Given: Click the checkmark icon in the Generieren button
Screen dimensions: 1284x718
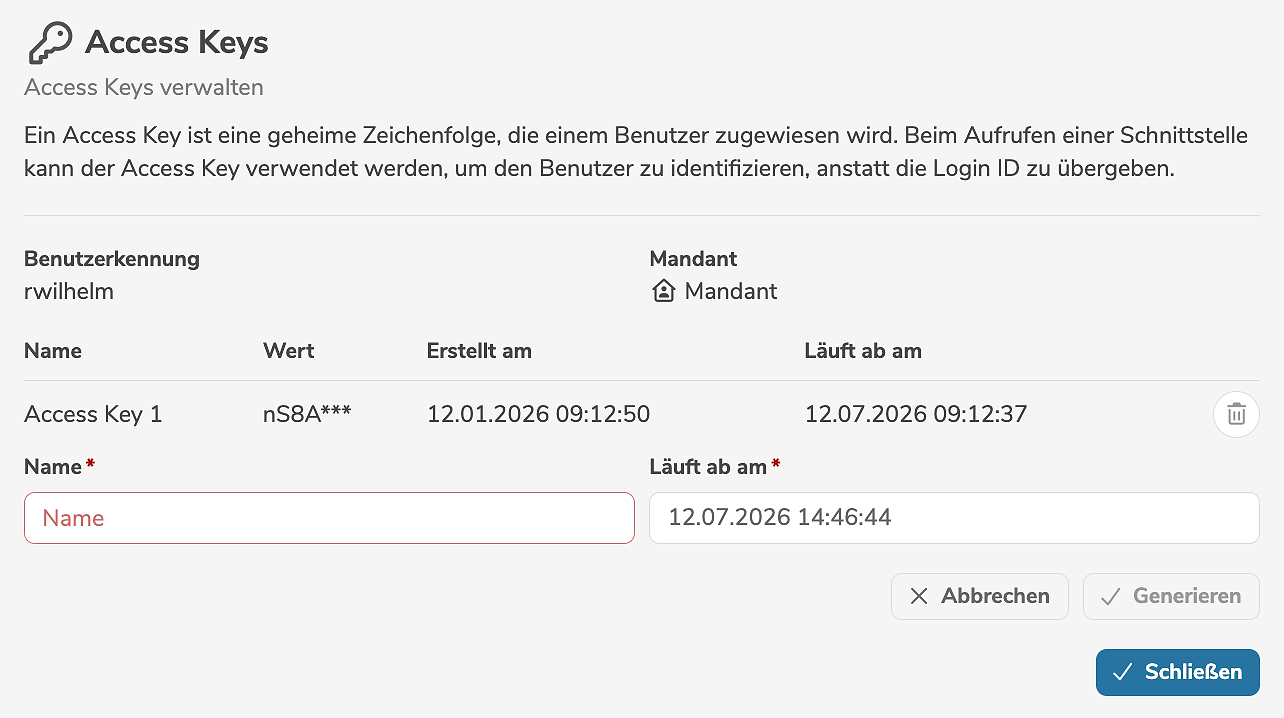Looking at the screenshot, I should point(1110,596).
